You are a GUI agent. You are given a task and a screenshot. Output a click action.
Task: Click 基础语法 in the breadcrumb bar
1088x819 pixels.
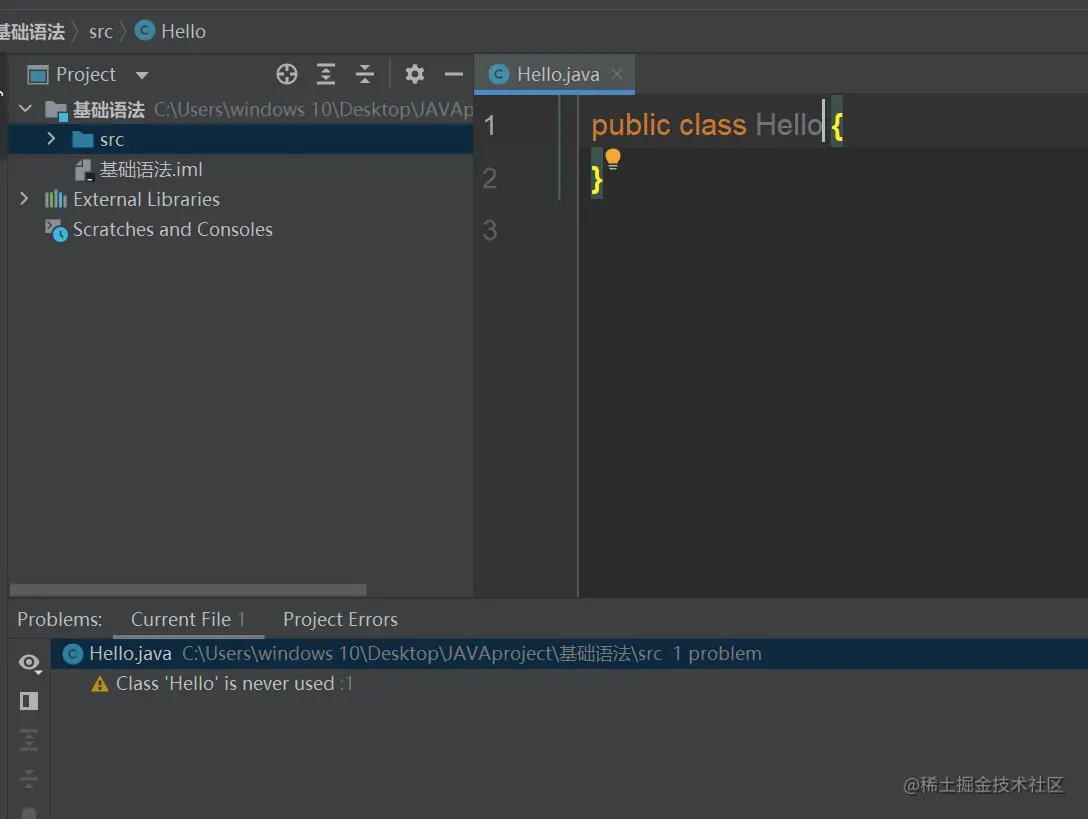32,32
